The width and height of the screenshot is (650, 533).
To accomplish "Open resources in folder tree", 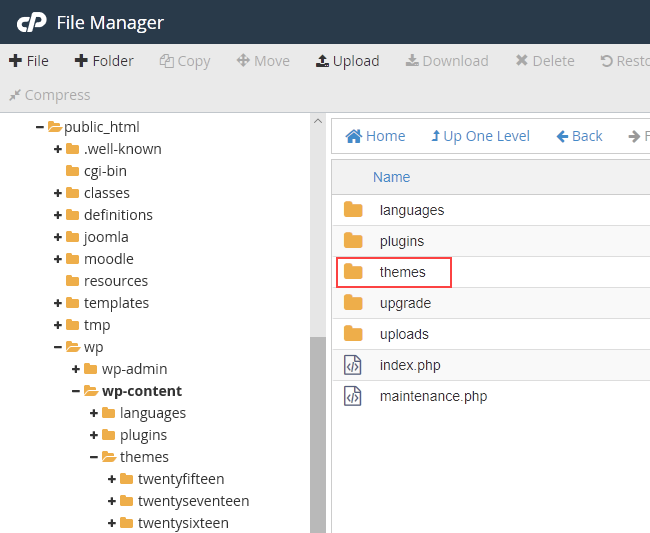I will 116,281.
